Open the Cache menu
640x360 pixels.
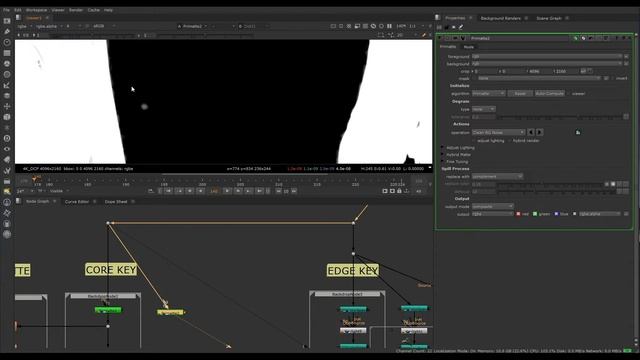point(93,10)
